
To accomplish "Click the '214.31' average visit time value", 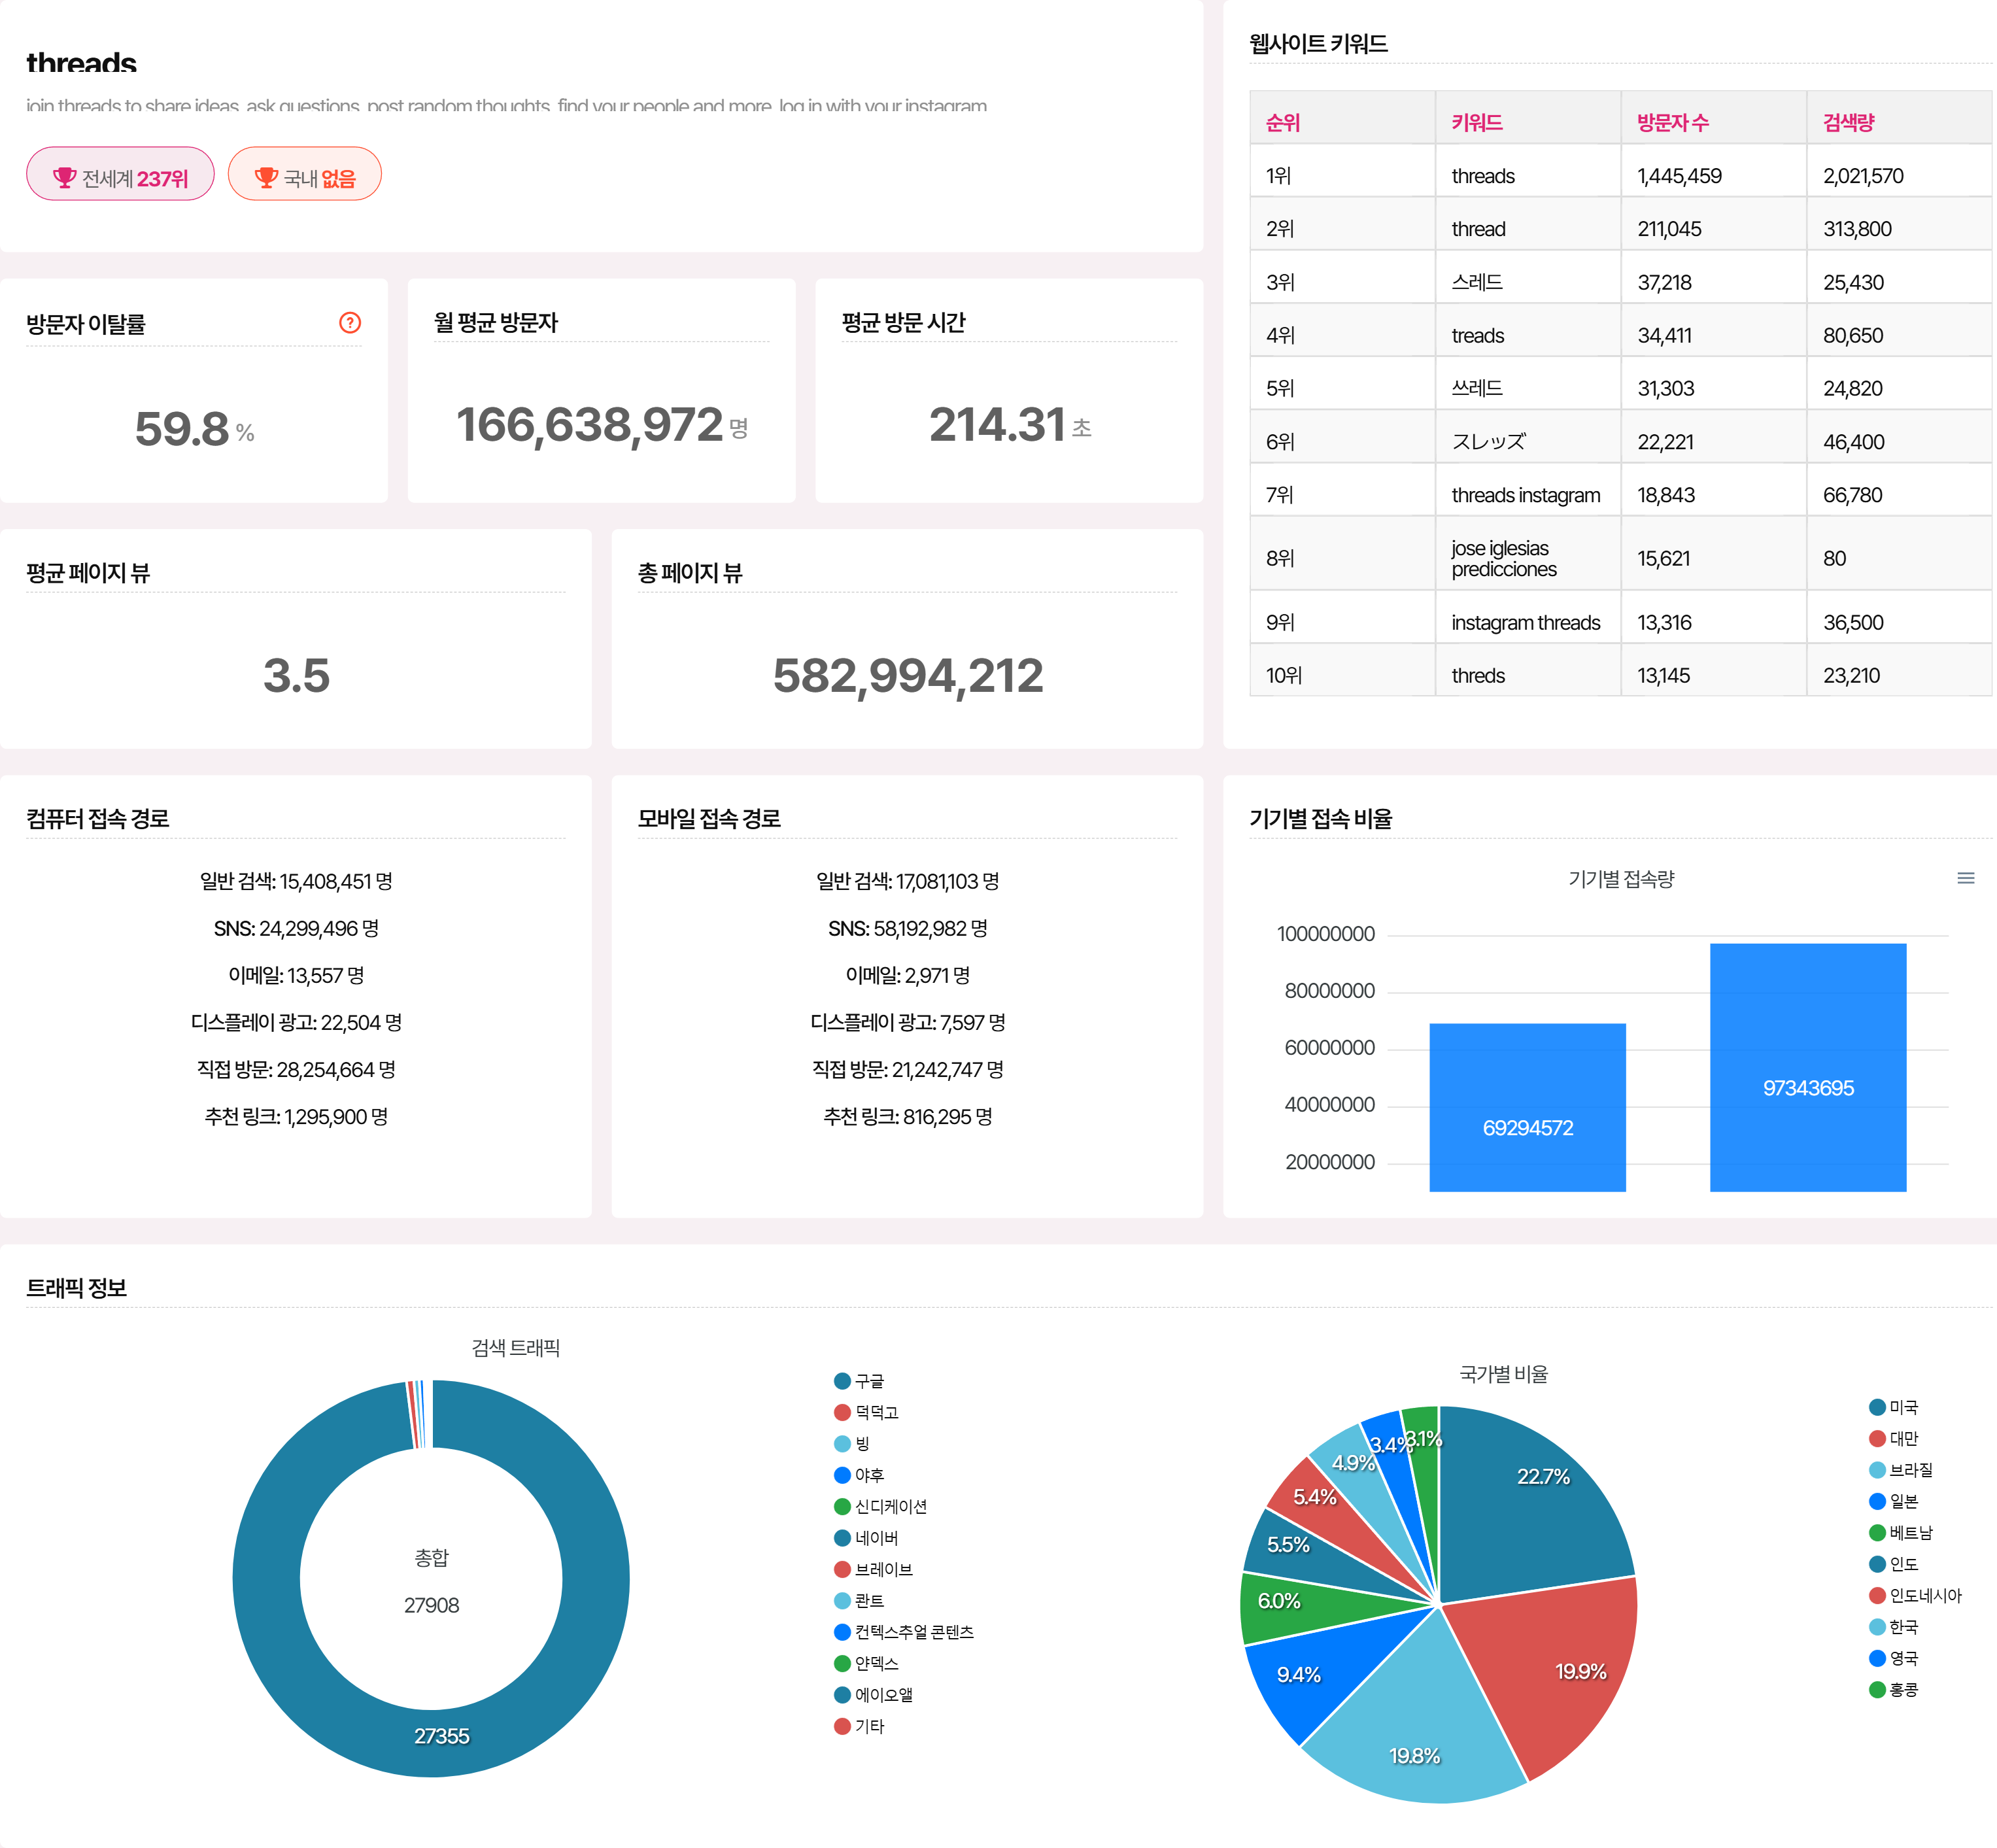I will pyautogui.click(x=997, y=425).
